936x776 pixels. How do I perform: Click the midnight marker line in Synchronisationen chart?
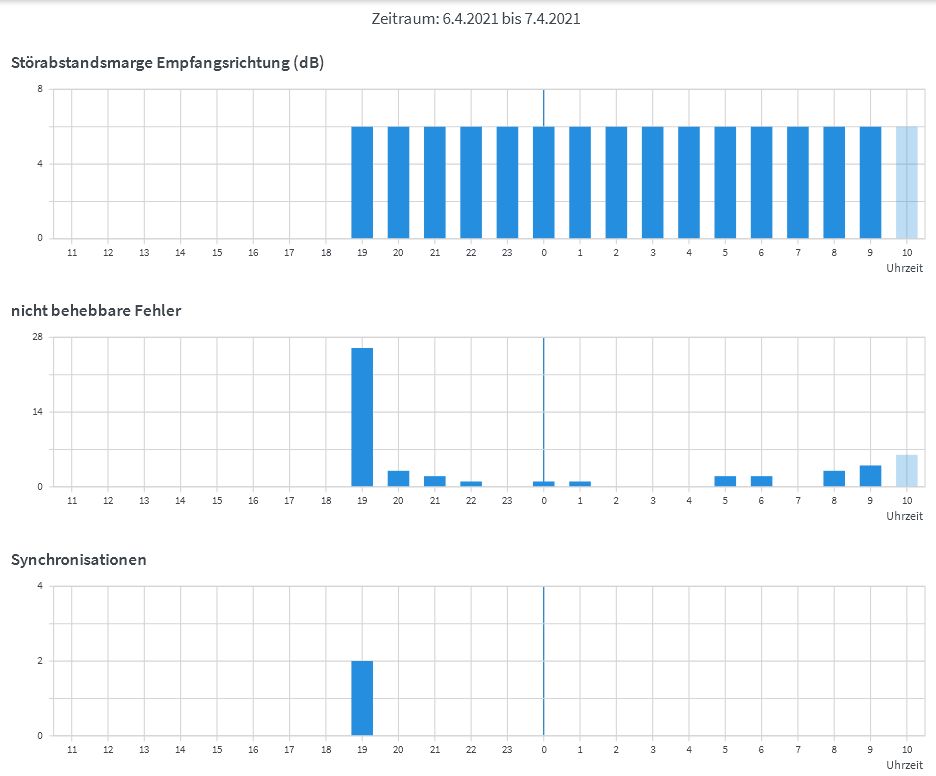click(x=543, y=660)
